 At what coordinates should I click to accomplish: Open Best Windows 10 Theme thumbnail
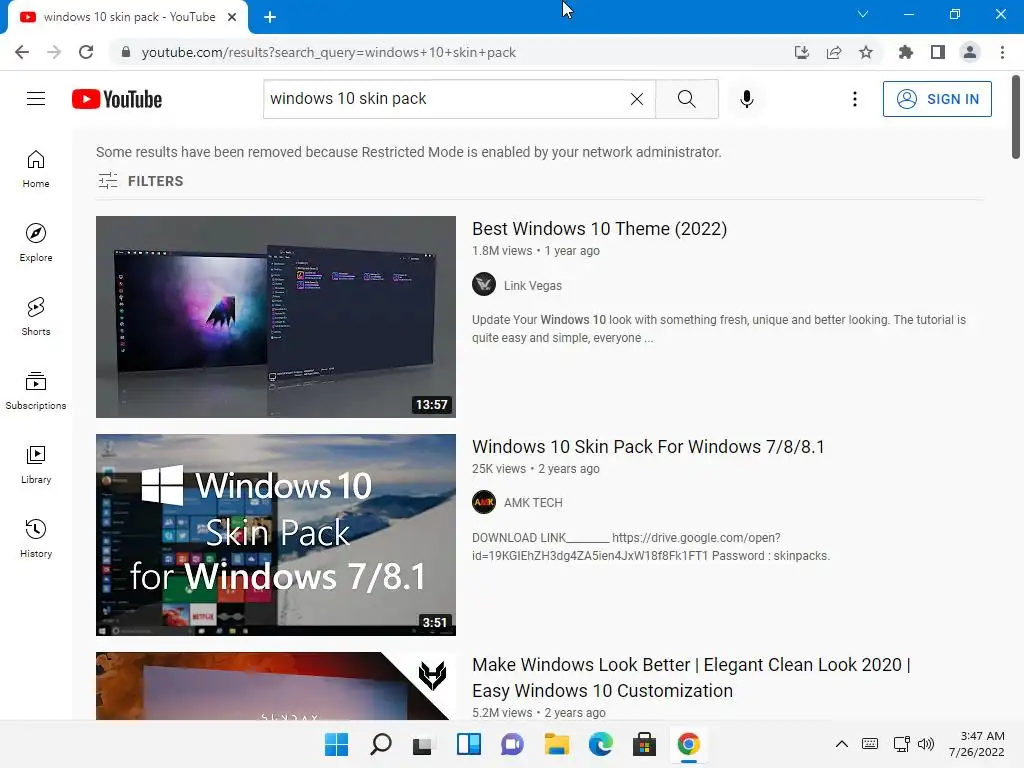(x=276, y=317)
